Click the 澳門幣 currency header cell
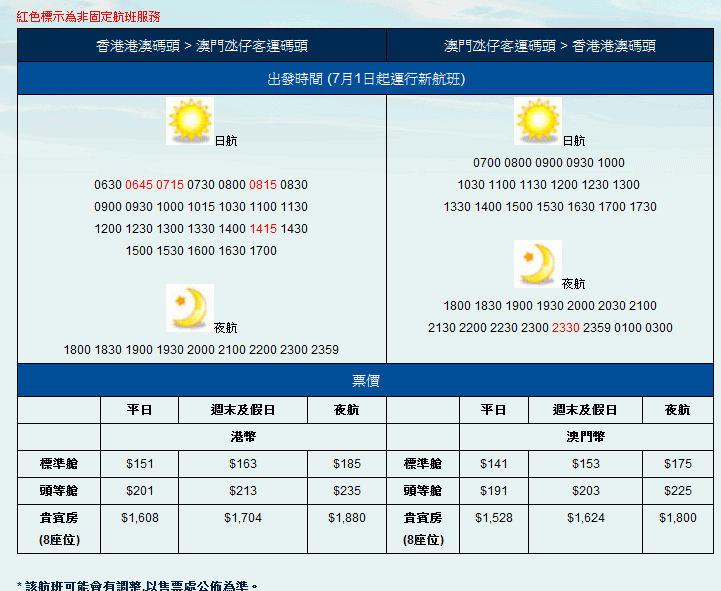721x591 pixels. tap(586, 437)
